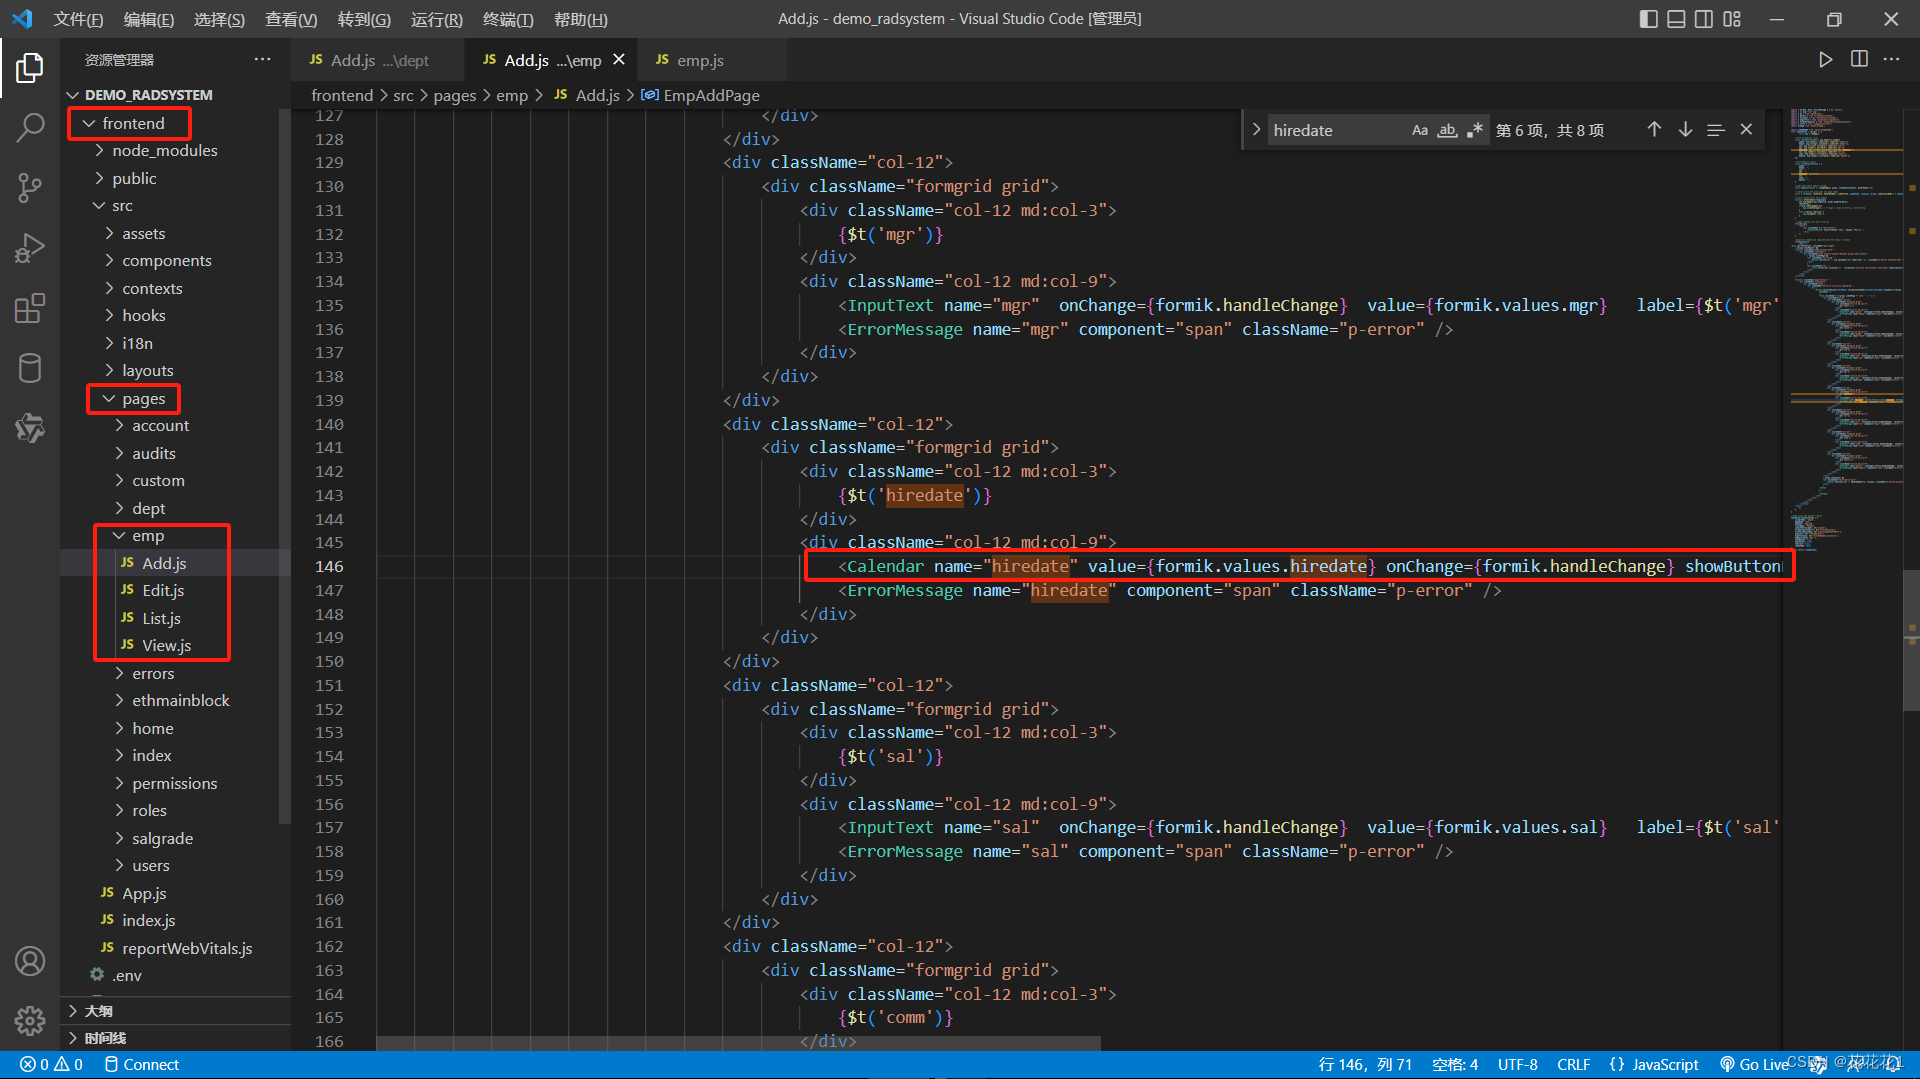Viewport: 1920px width, 1079px height.
Task: Click the Run Code play icon
Action: point(1825,60)
